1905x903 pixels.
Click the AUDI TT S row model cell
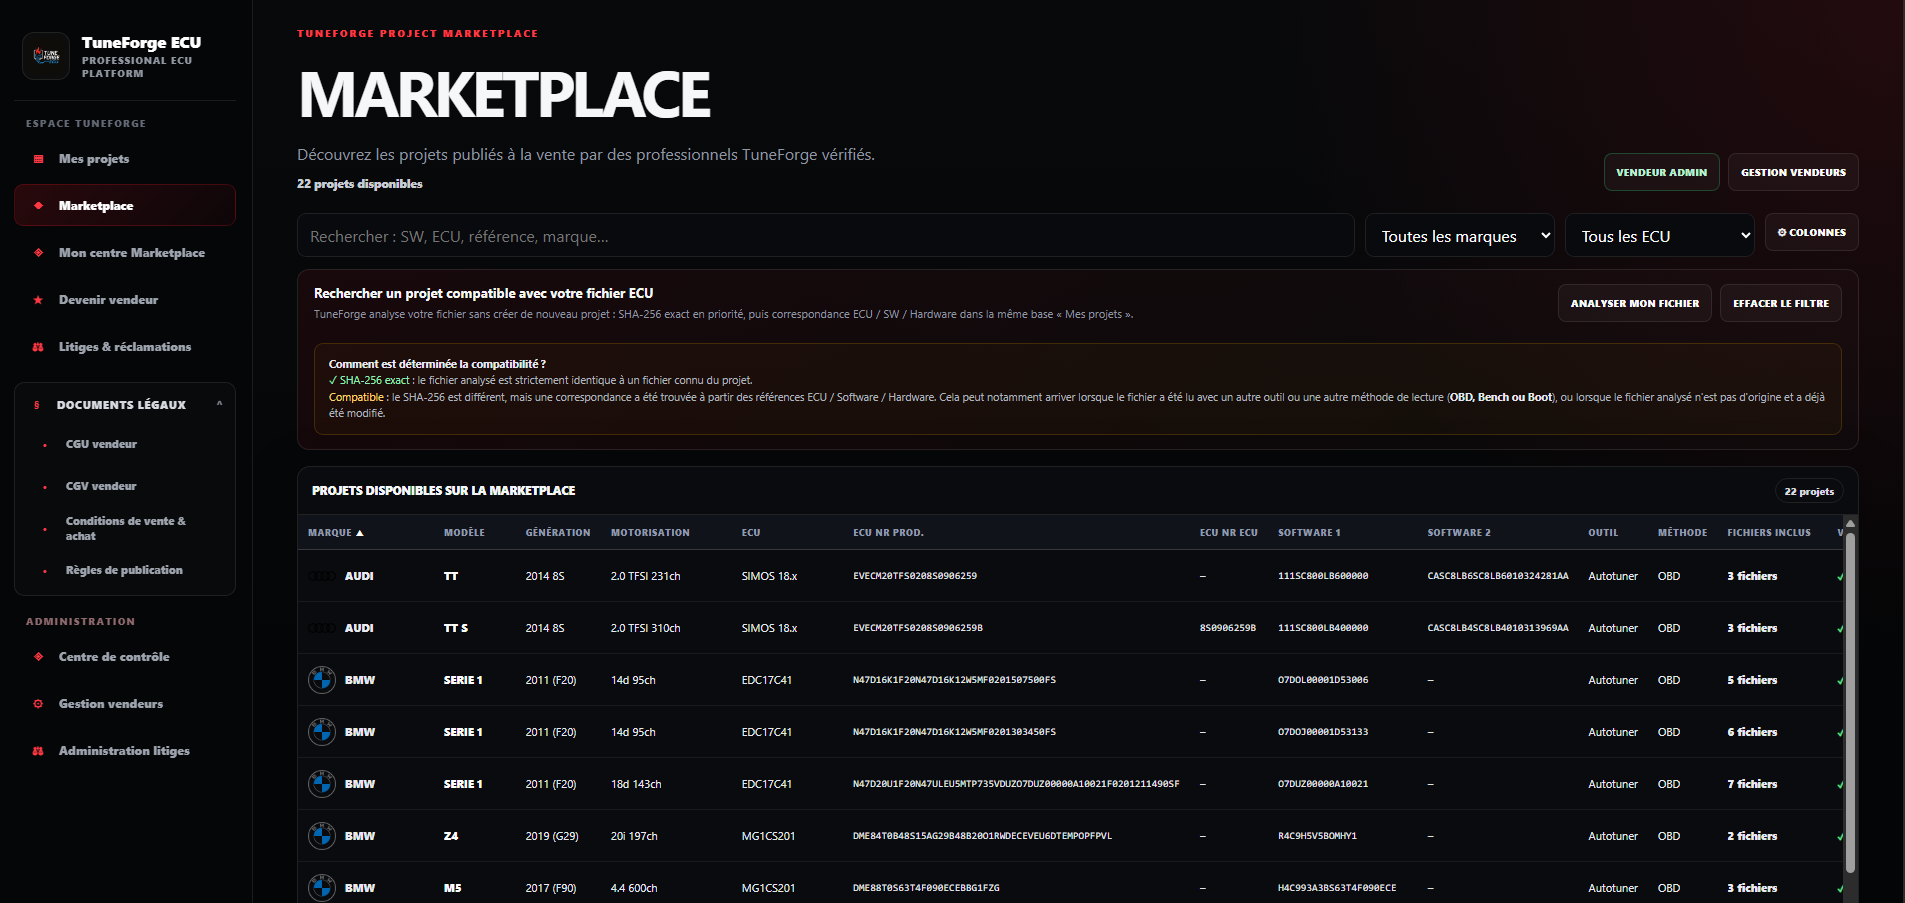coord(456,628)
